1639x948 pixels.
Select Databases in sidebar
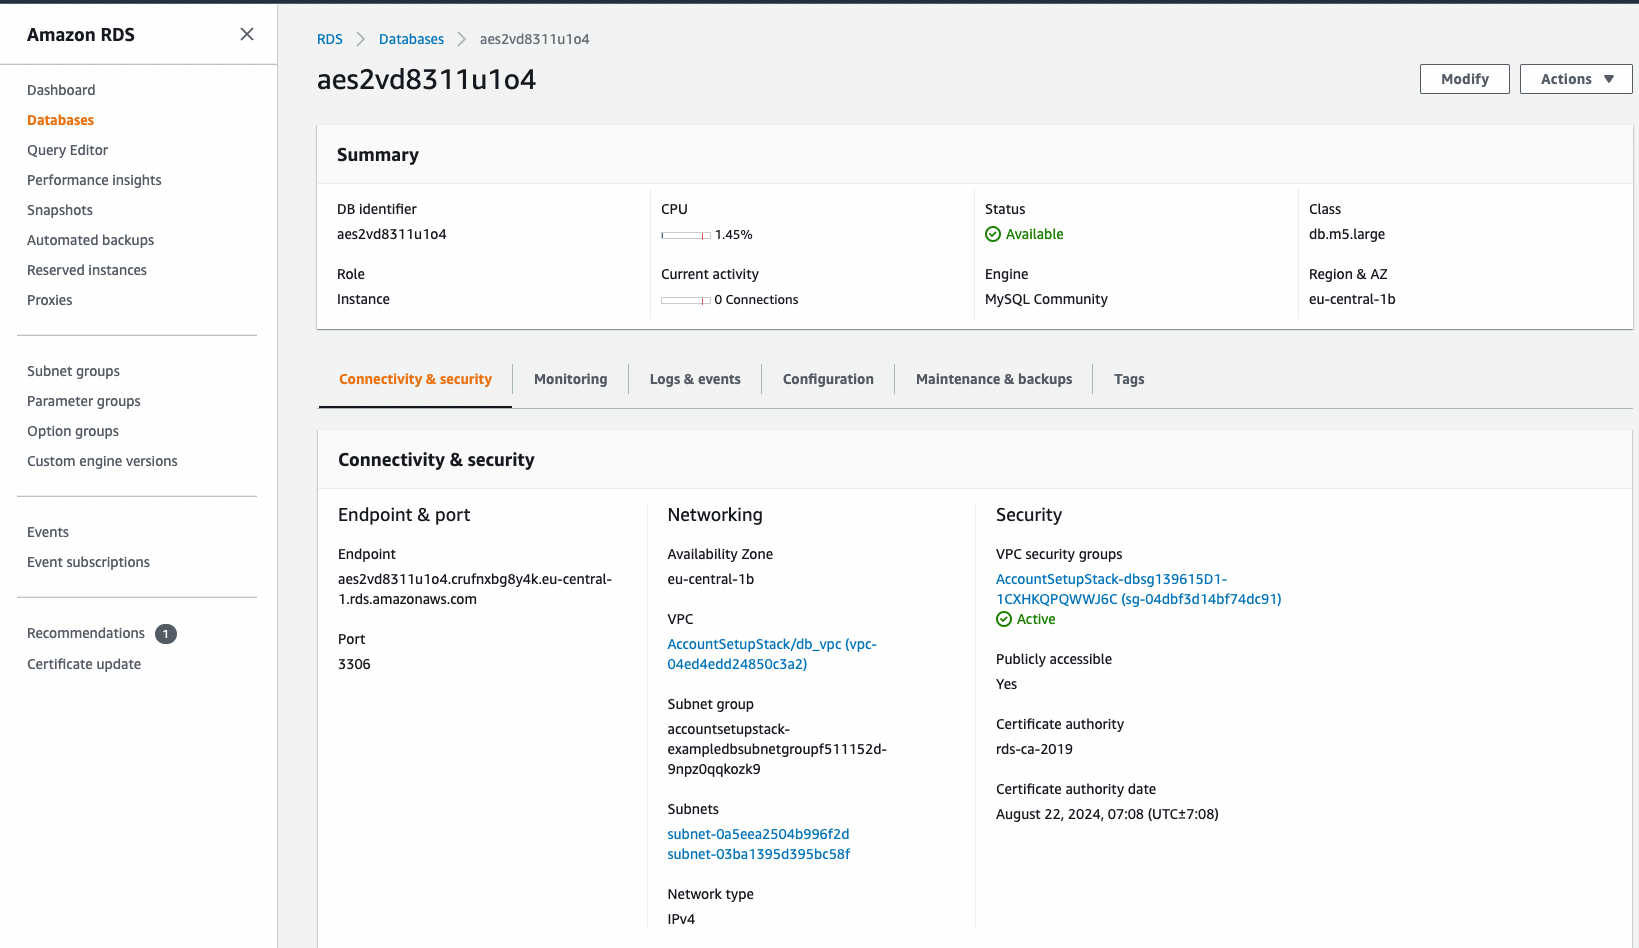[x=60, y=120]
